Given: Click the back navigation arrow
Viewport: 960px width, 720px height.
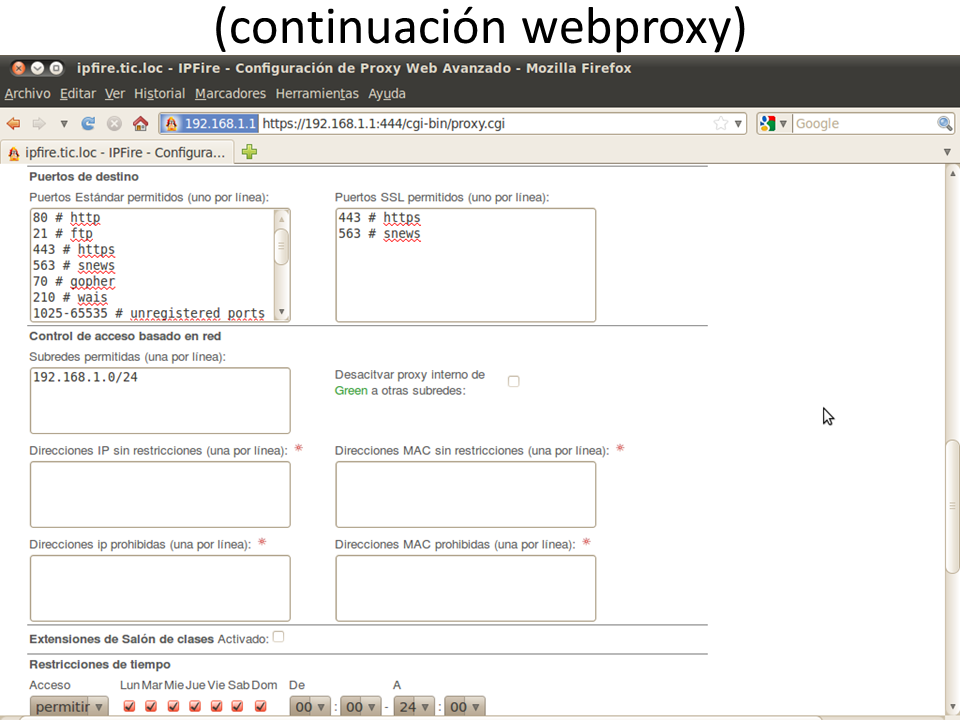Looking at the screenshot, I should click(13, 124).
